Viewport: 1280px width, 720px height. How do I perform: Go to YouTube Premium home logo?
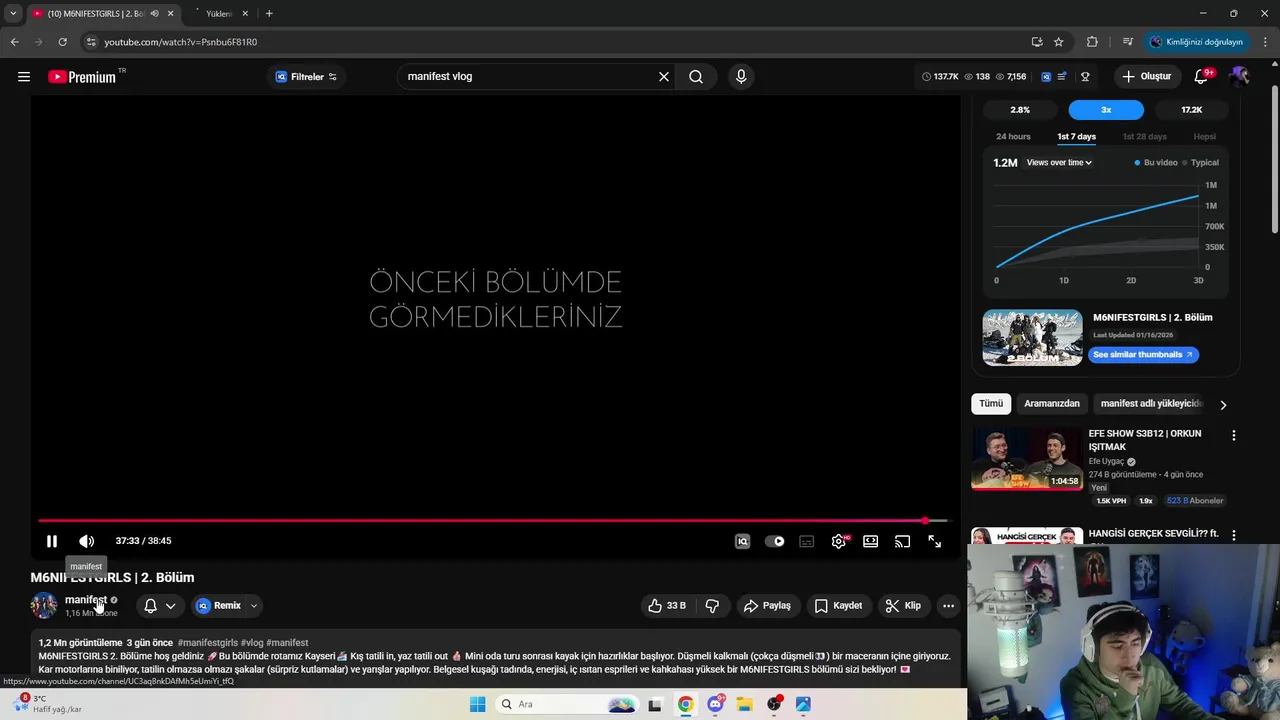point(82,77)
